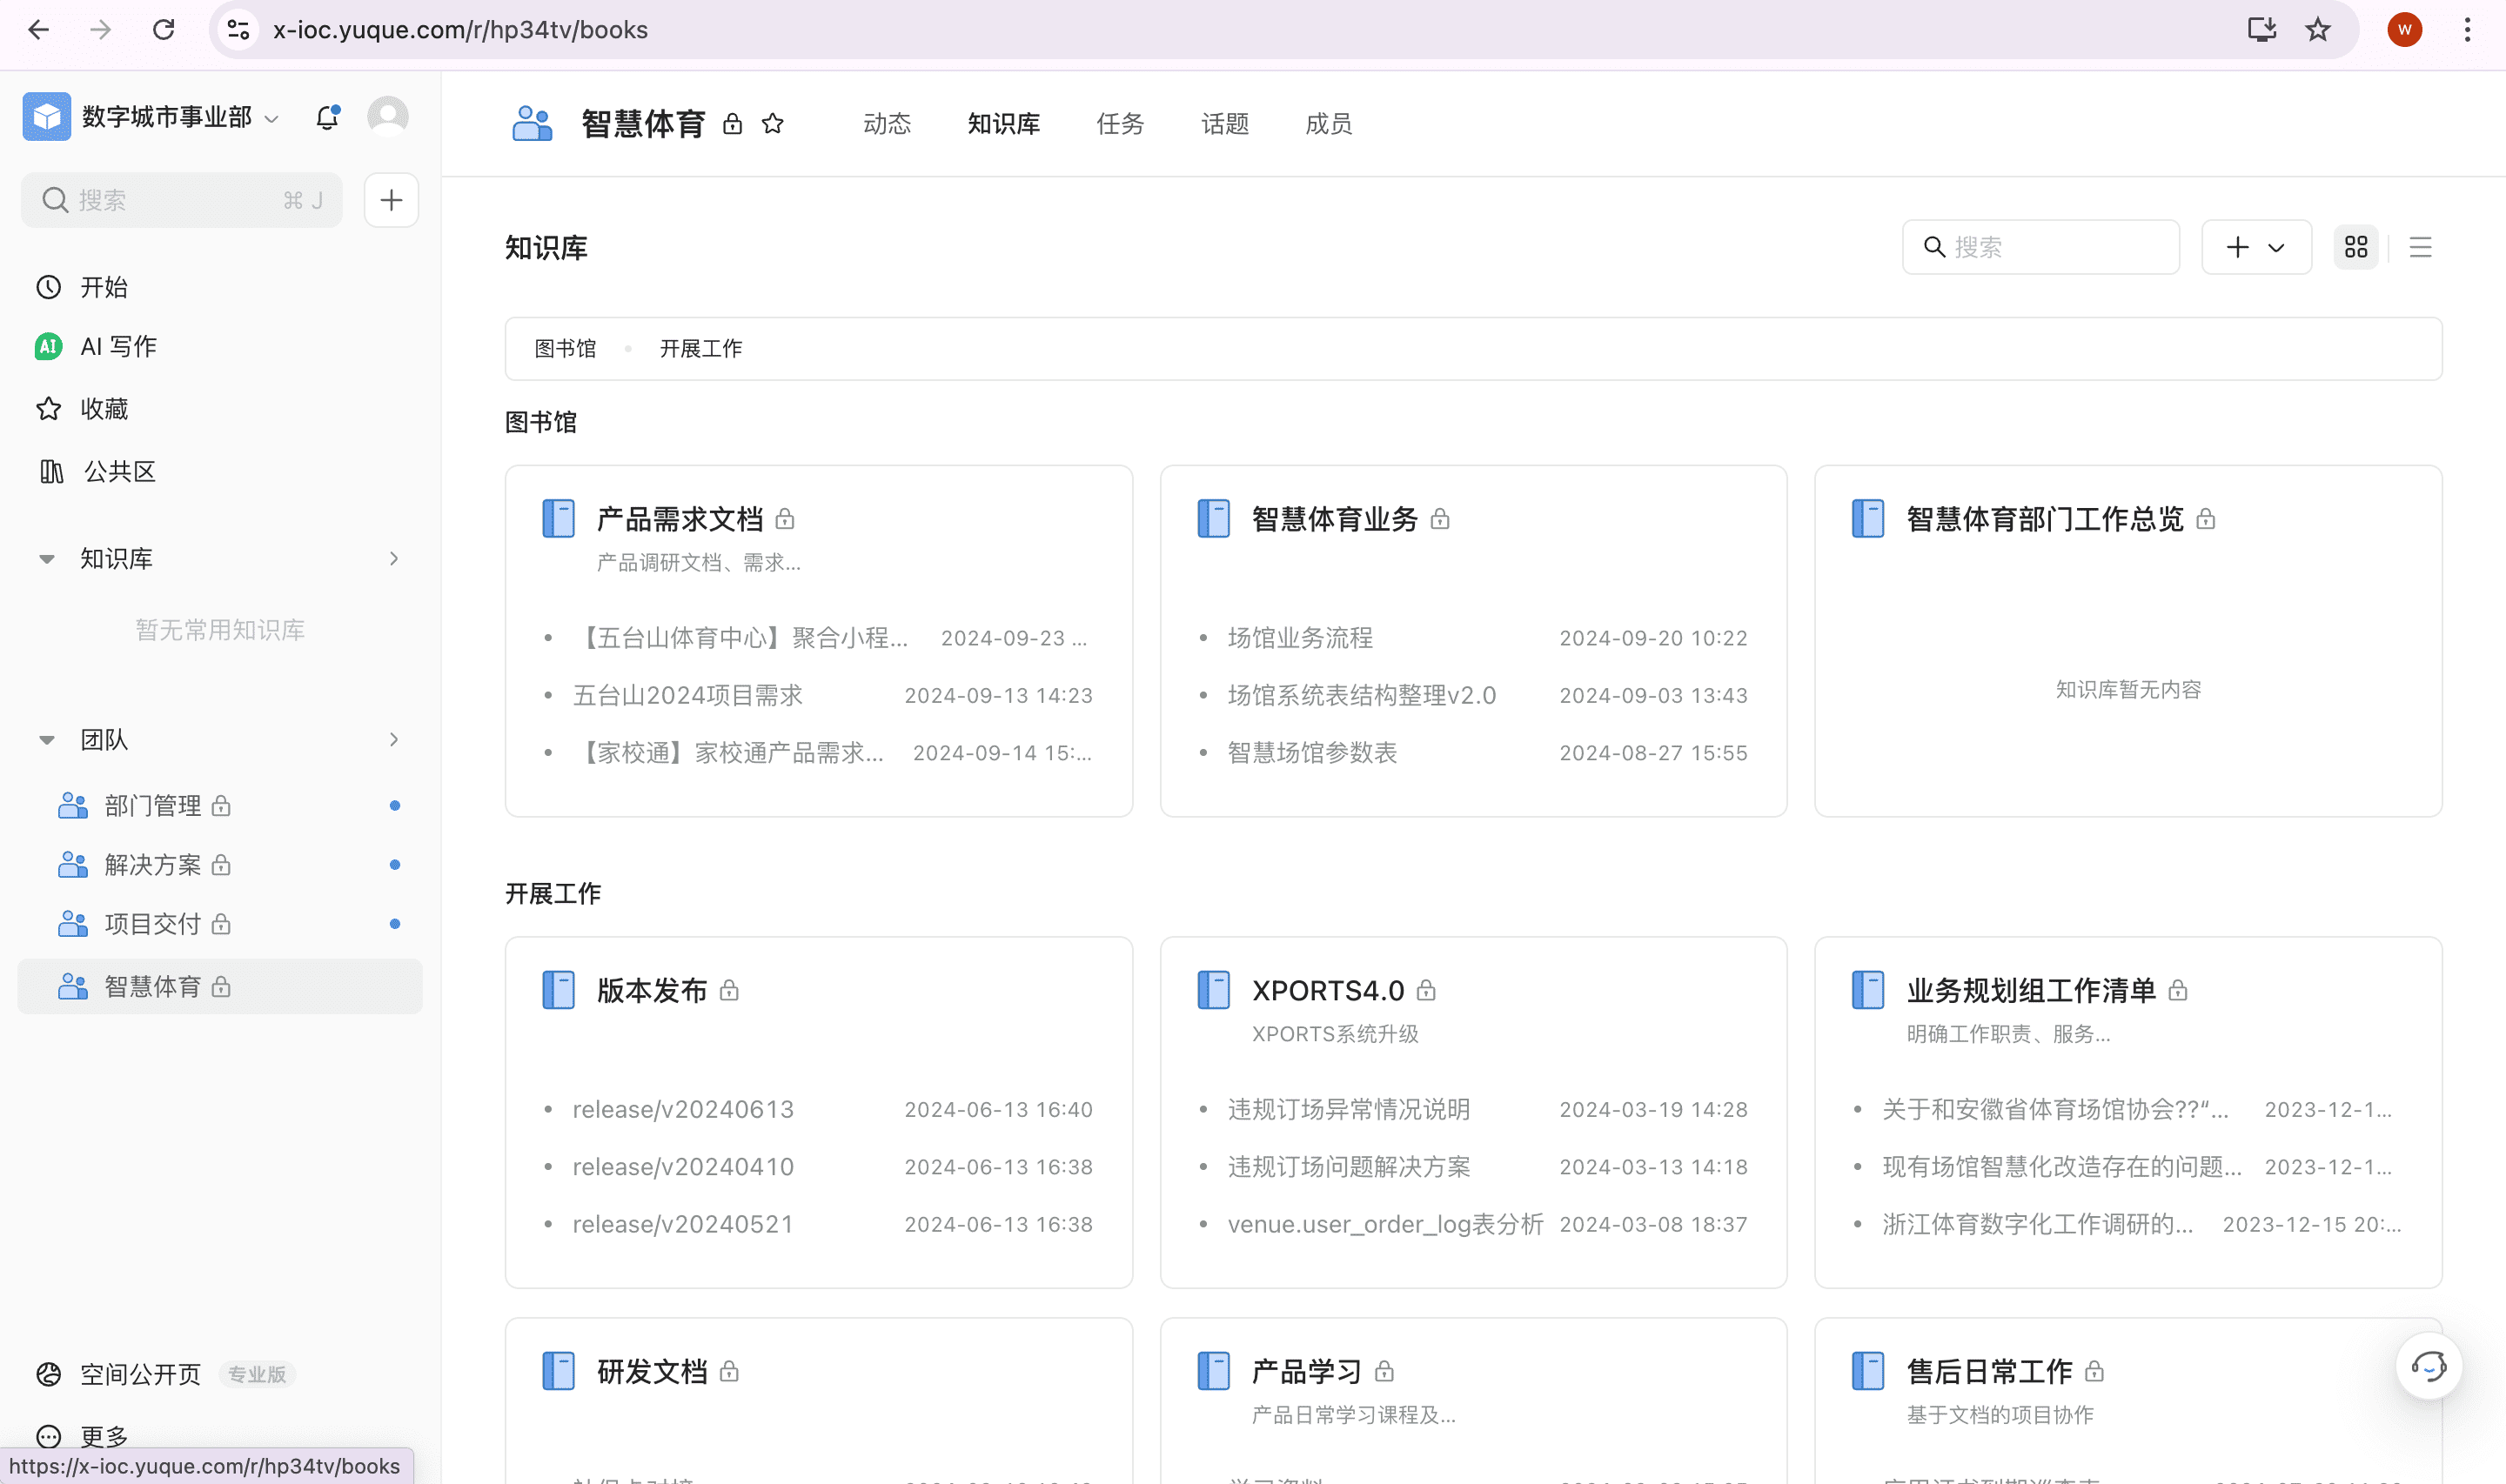Click the 搜索 input field above the book list
2506x1484 pixels.
(2040, 247)
